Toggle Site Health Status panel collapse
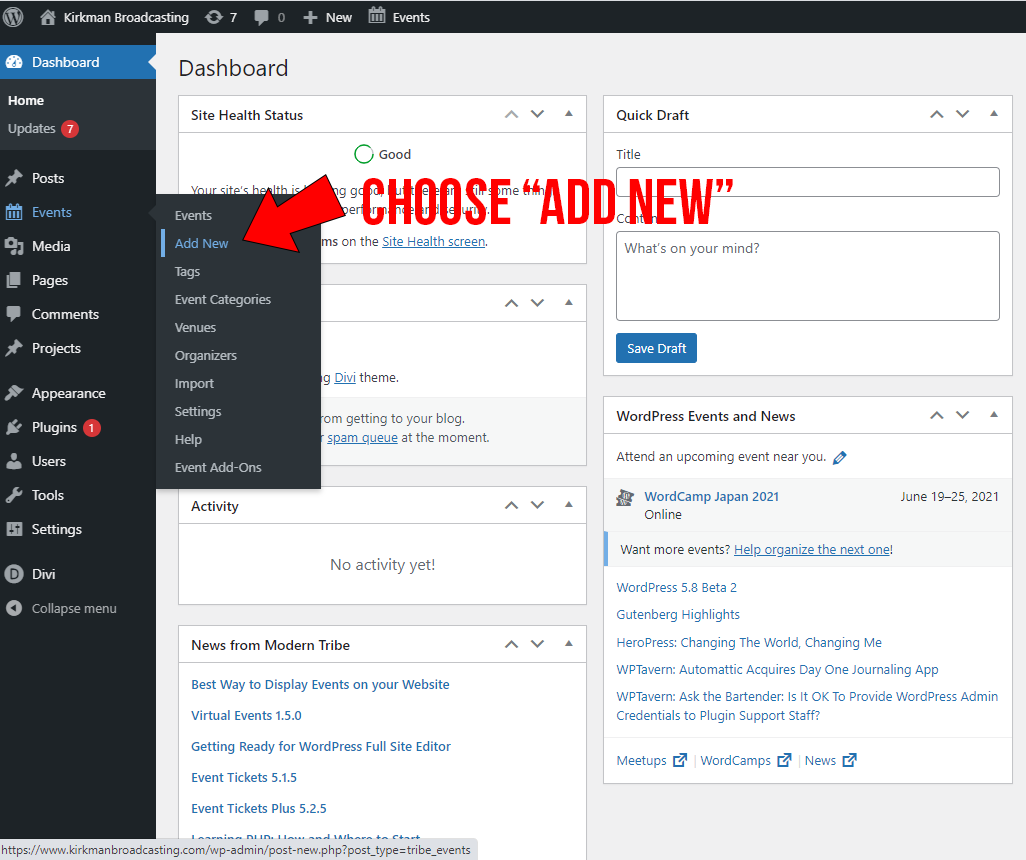 (x=569, y=113)
